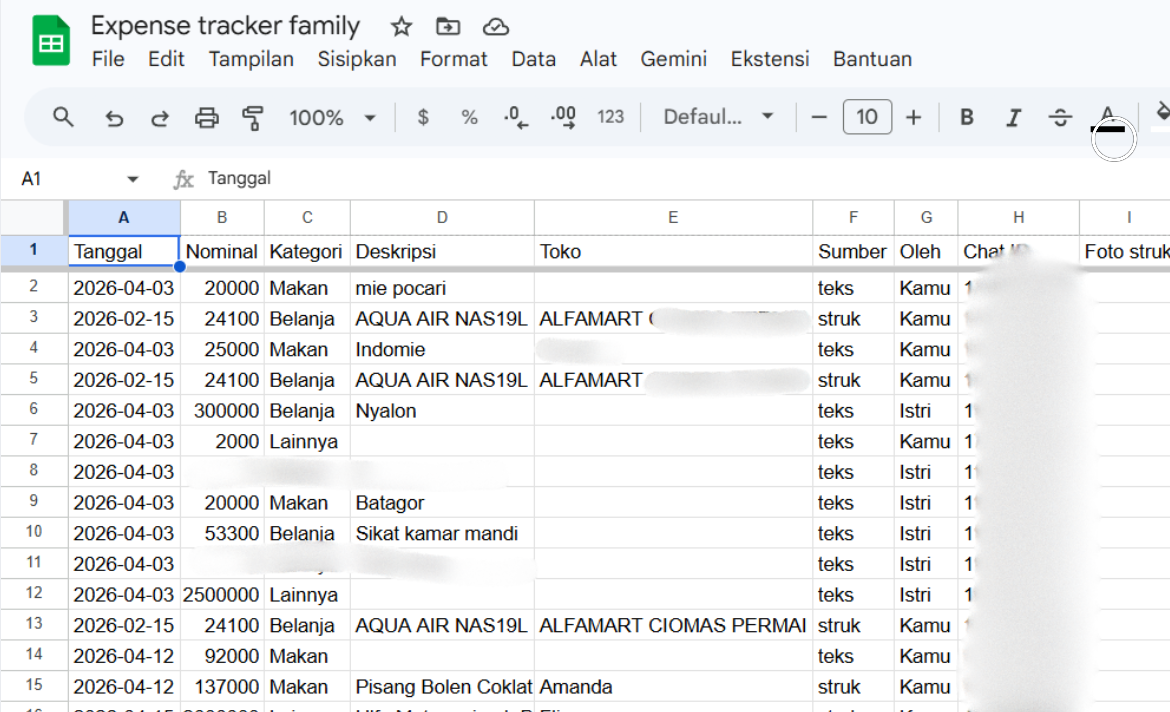Click the select-all corner box
The image size is (1170, 712).
coord(33,217)
